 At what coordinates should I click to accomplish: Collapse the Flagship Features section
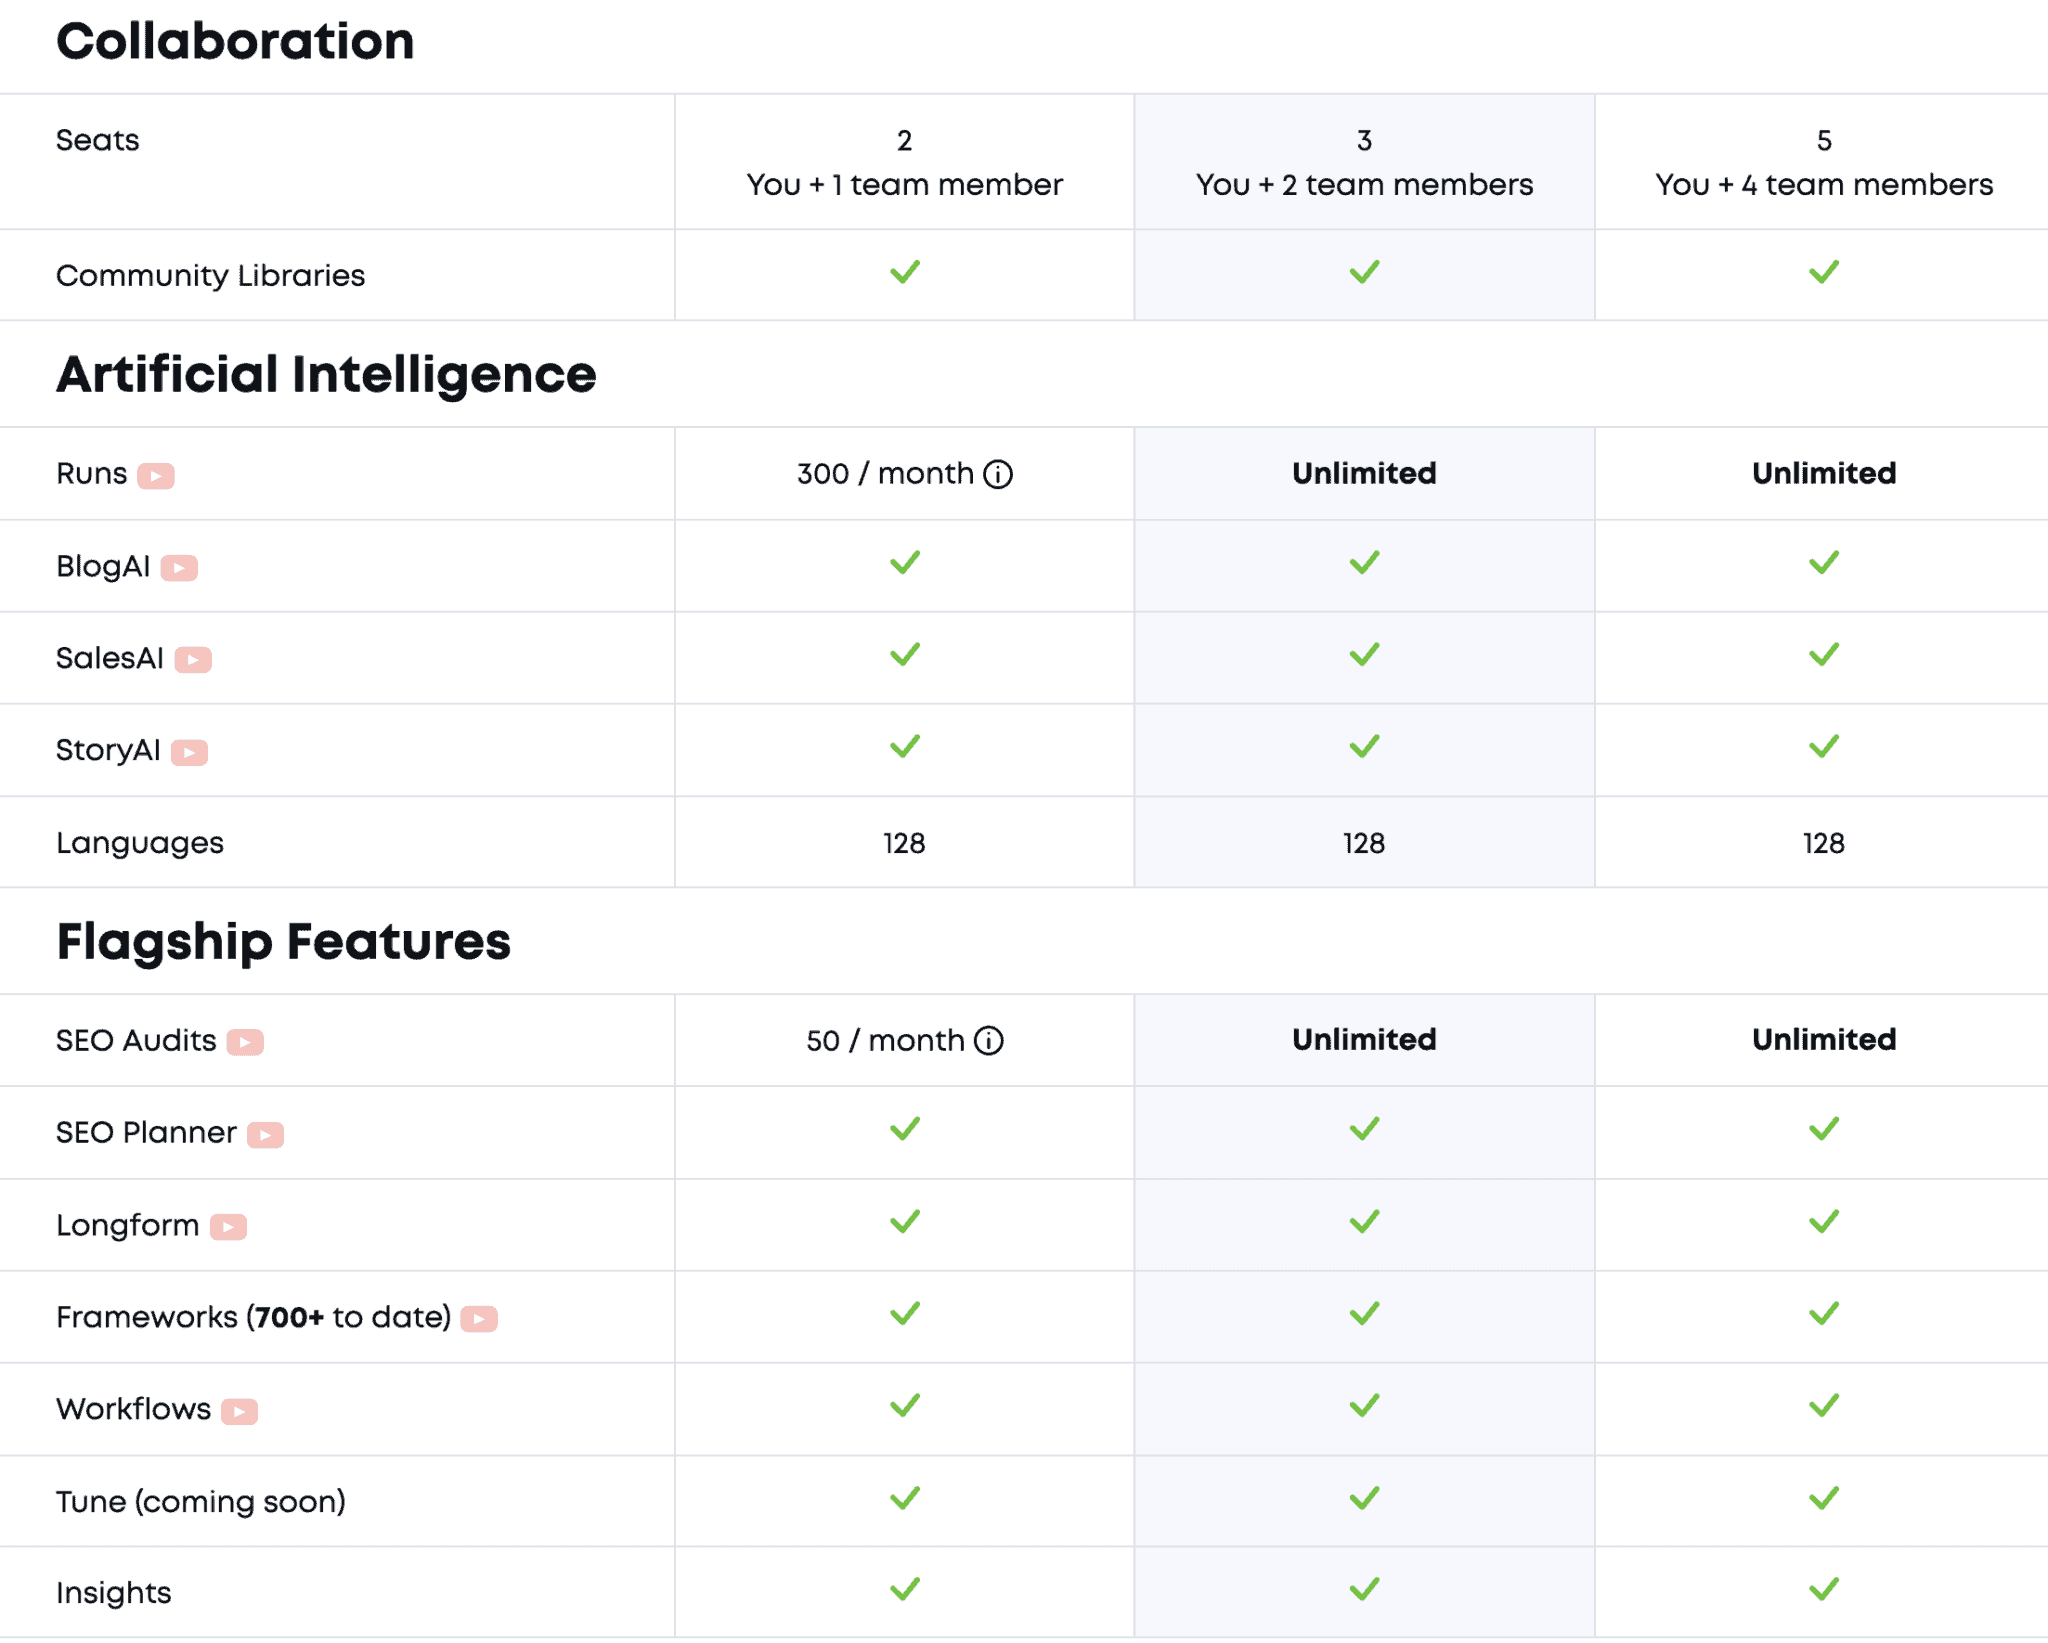click(x=284, y=940)
